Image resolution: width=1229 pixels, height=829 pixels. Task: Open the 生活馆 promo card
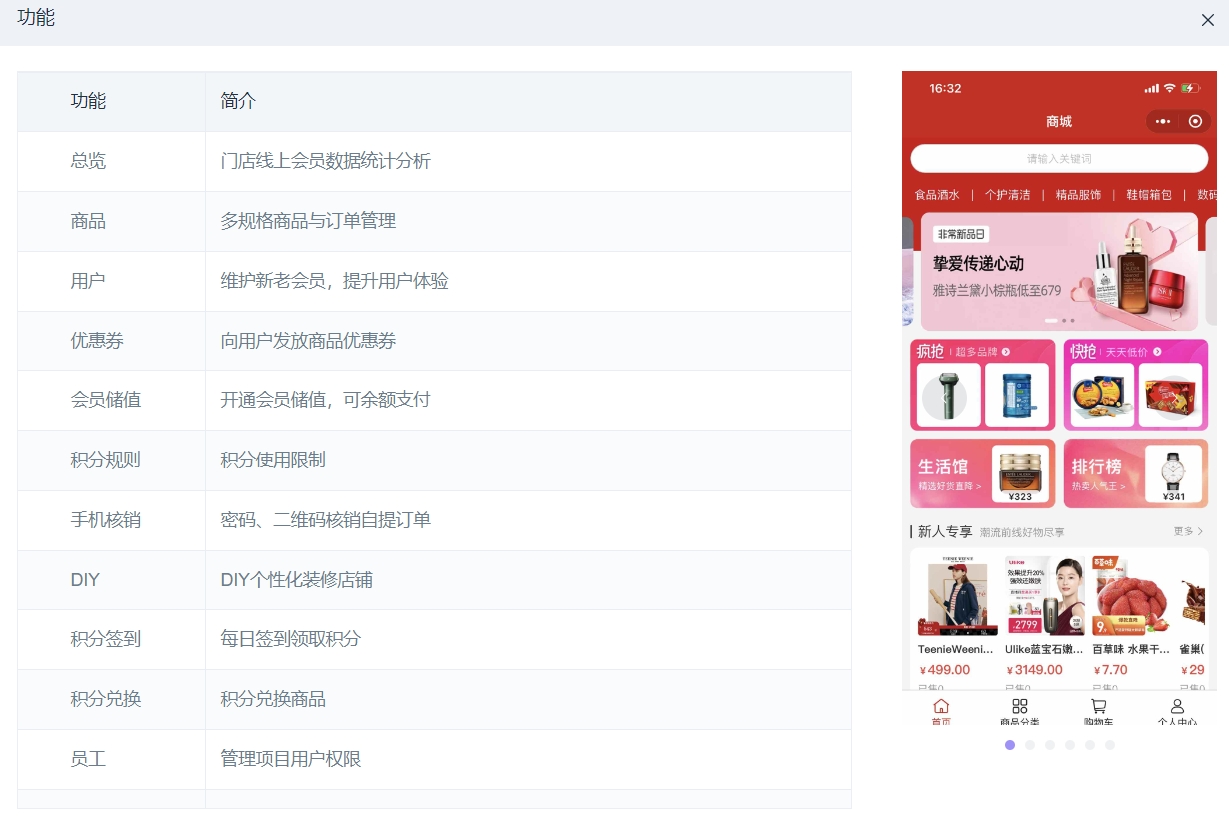982,474
